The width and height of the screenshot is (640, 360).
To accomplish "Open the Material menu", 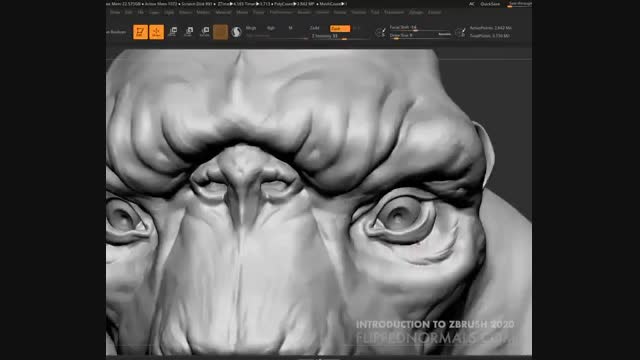I will tap(223, 13).
